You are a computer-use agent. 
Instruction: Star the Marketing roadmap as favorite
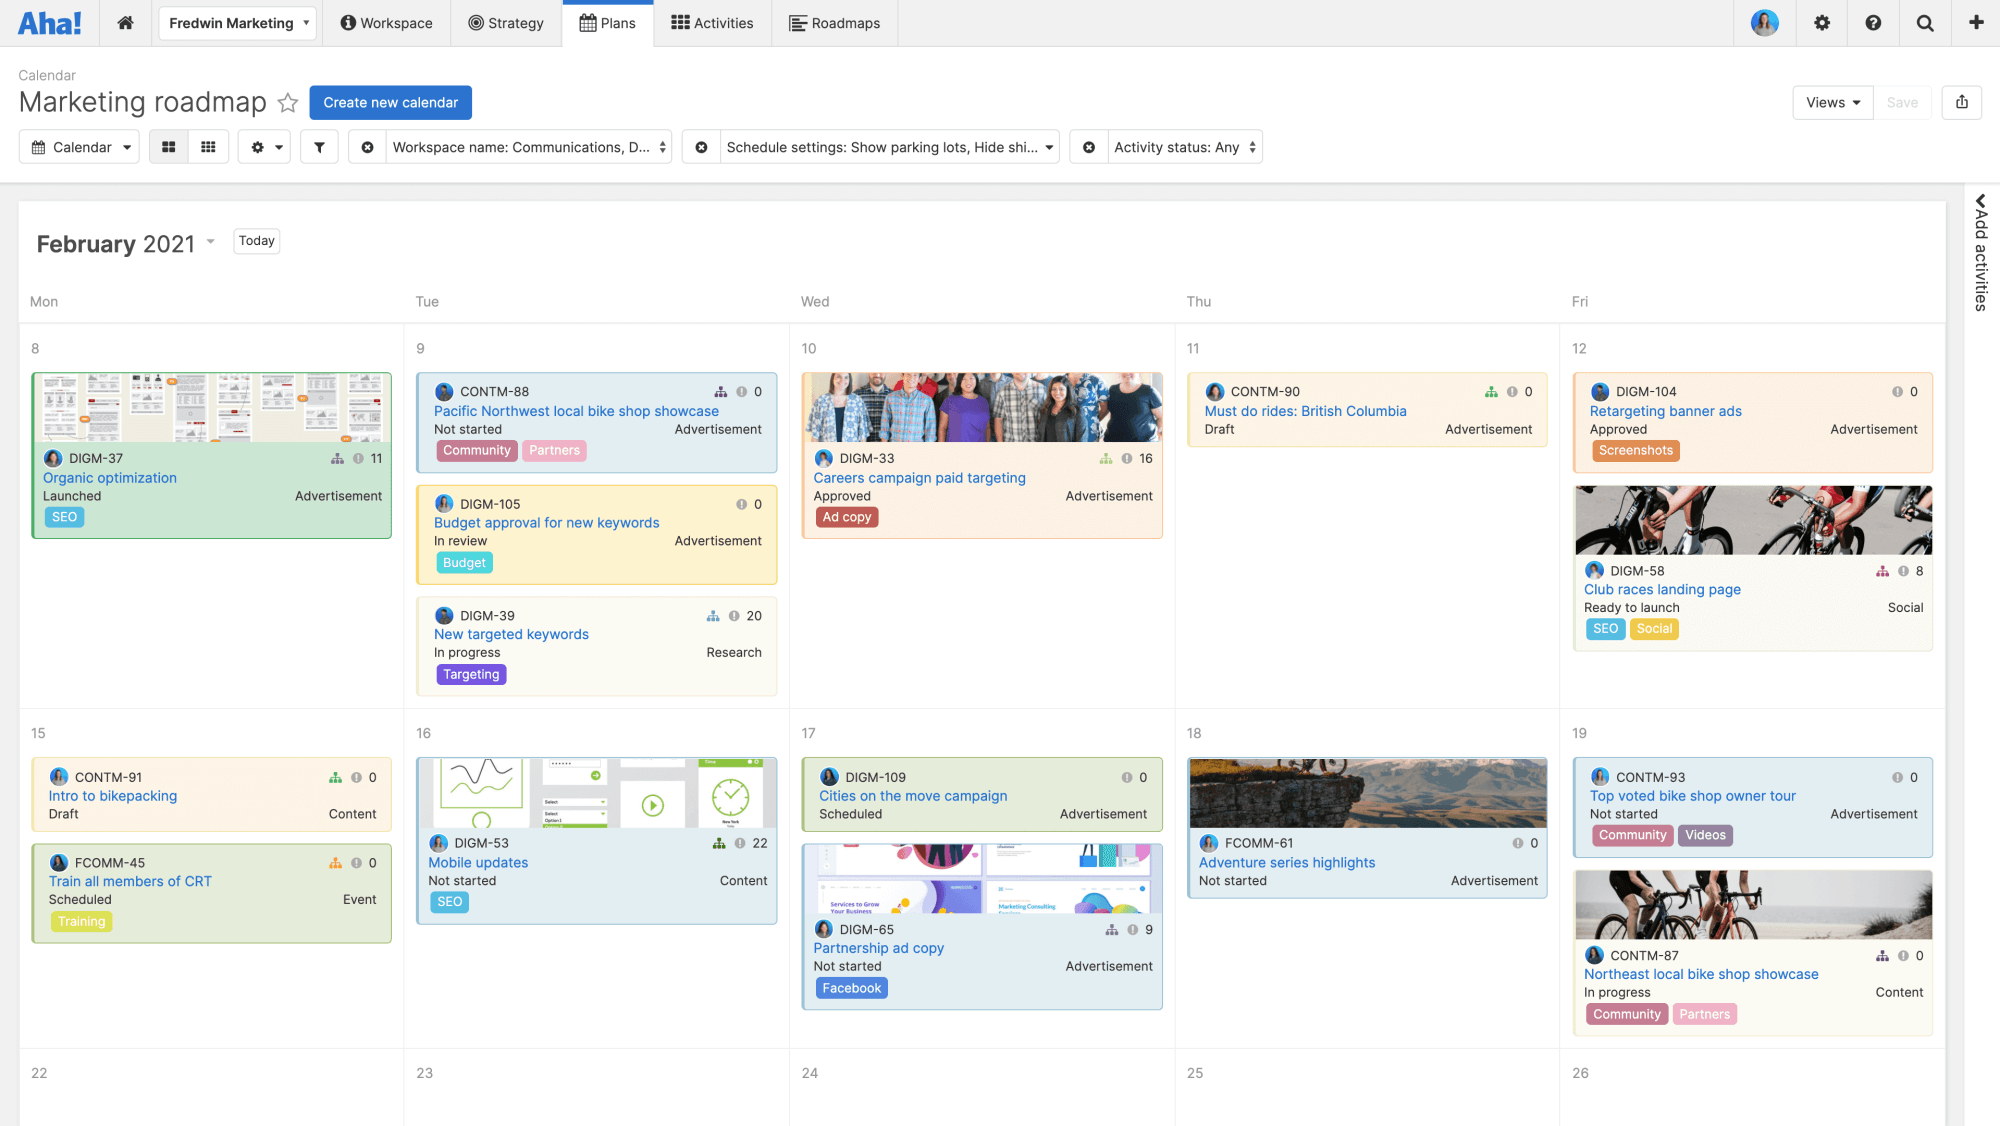(x=288, y=103)
